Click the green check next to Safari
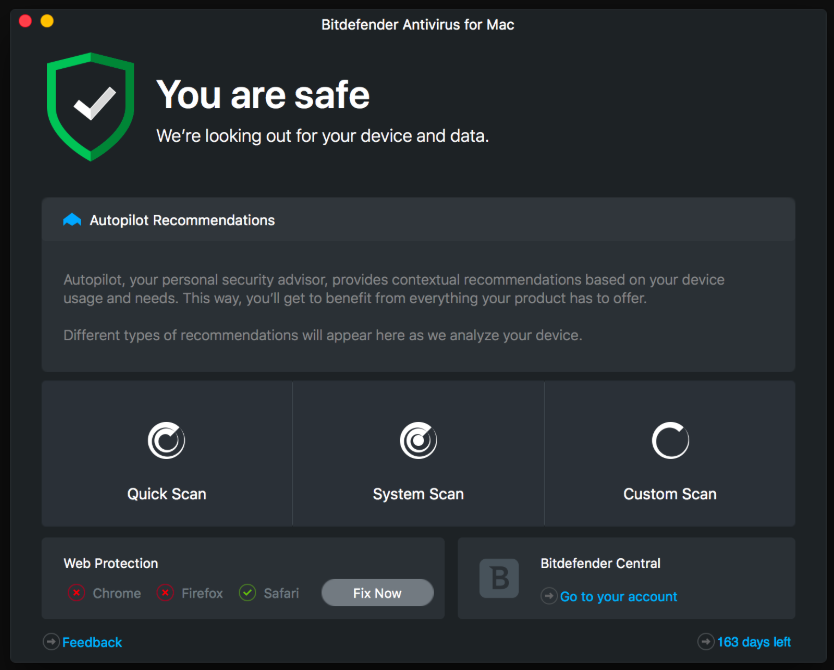Screen dimensions: 834x670 247,592
